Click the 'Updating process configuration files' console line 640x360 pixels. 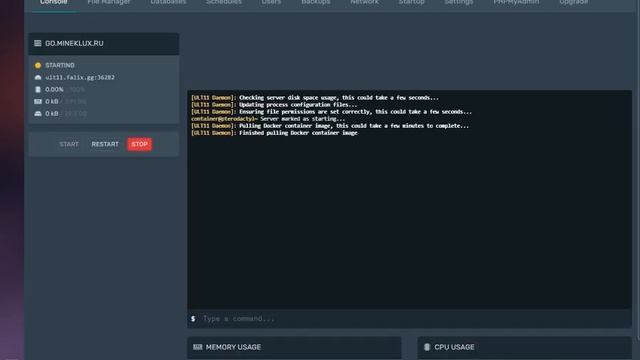coord(274,105)
